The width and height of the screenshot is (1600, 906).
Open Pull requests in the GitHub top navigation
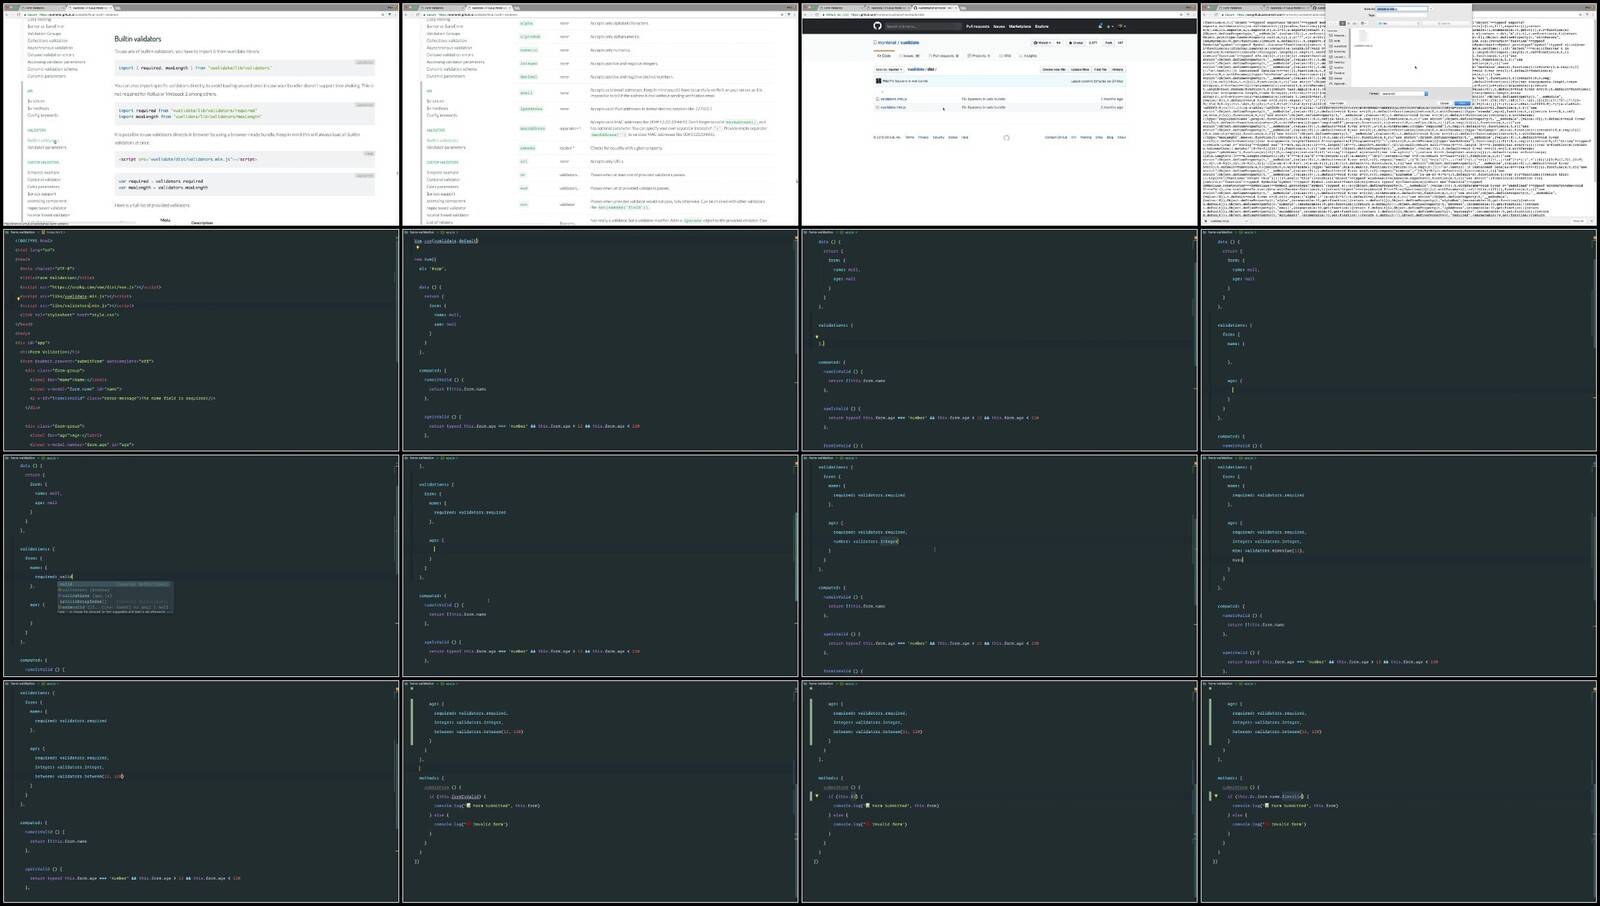978,26
